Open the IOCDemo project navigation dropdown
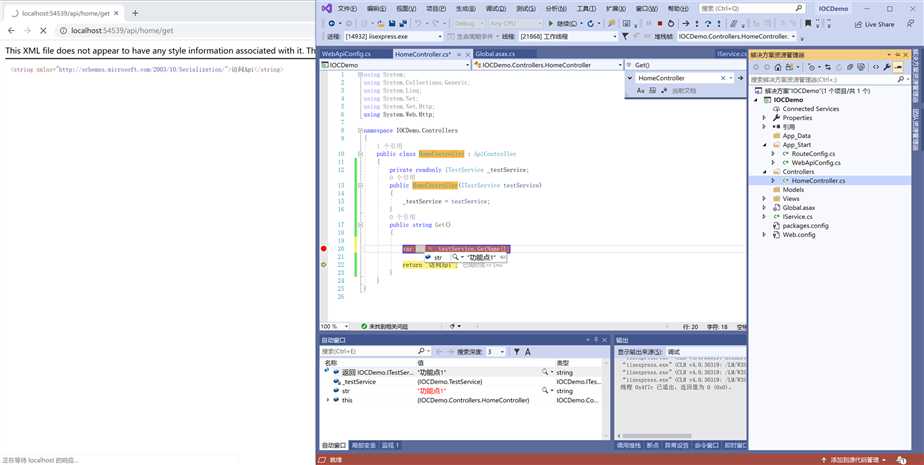 pyautogui.click(x=395, y=65)
